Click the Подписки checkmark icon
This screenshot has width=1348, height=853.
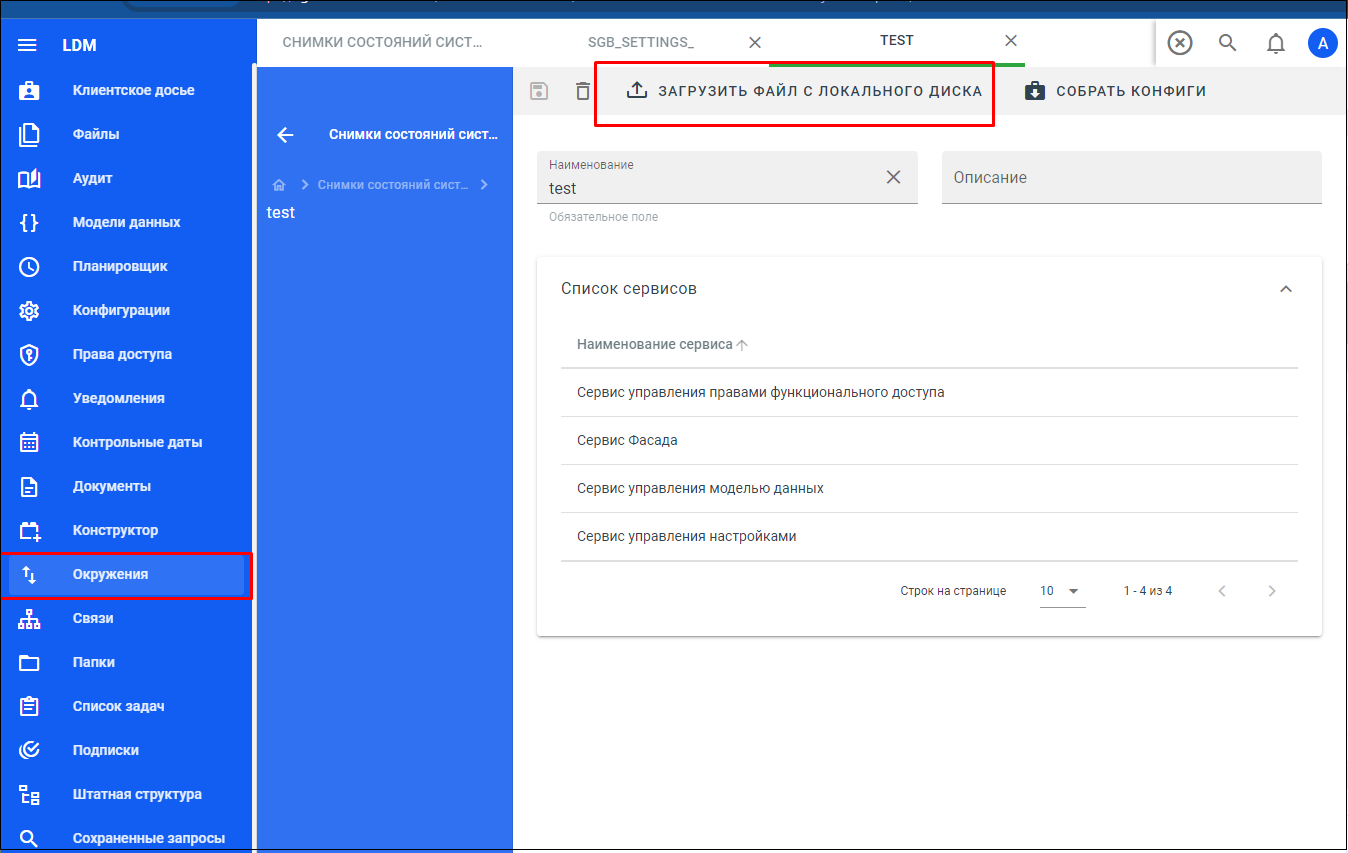(29, 750)
